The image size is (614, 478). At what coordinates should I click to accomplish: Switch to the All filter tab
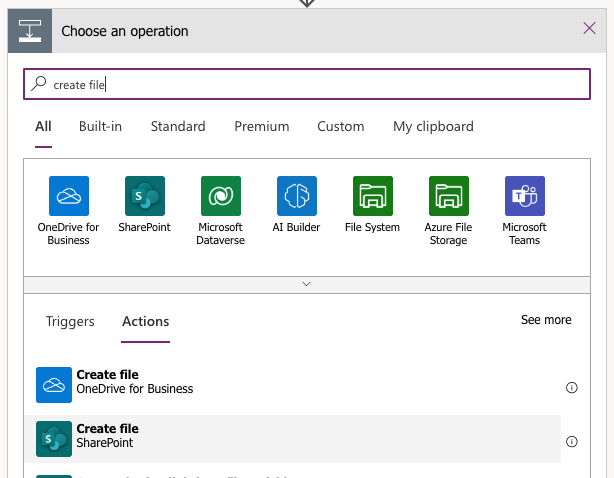coord(43,126)
